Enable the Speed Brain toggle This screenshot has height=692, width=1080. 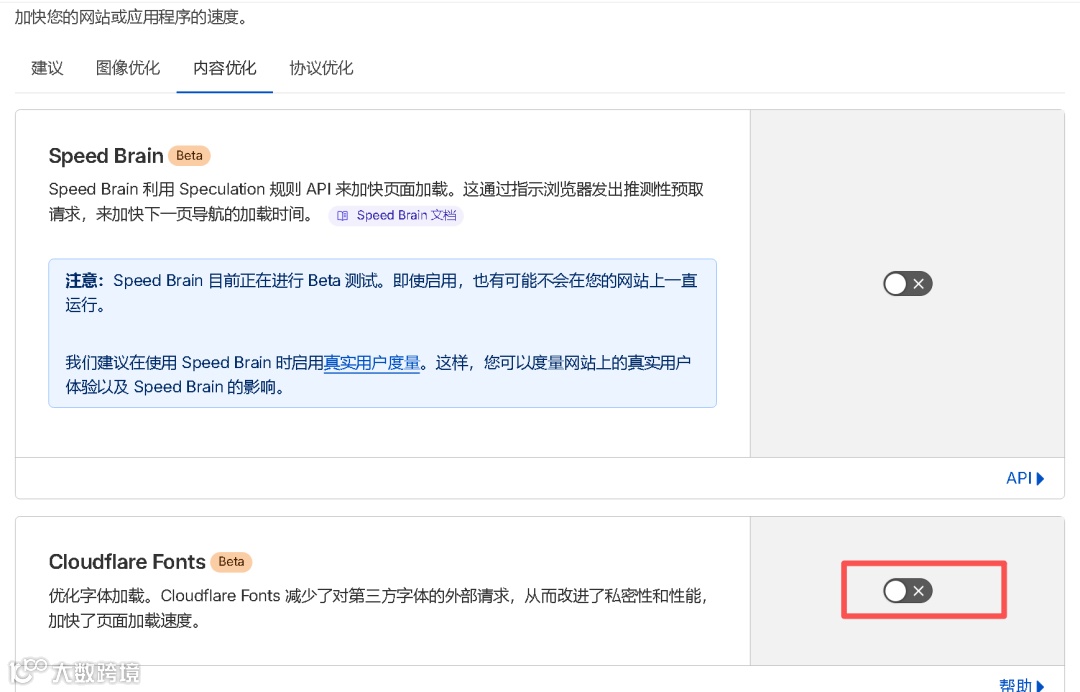click(x=908, y=284)
